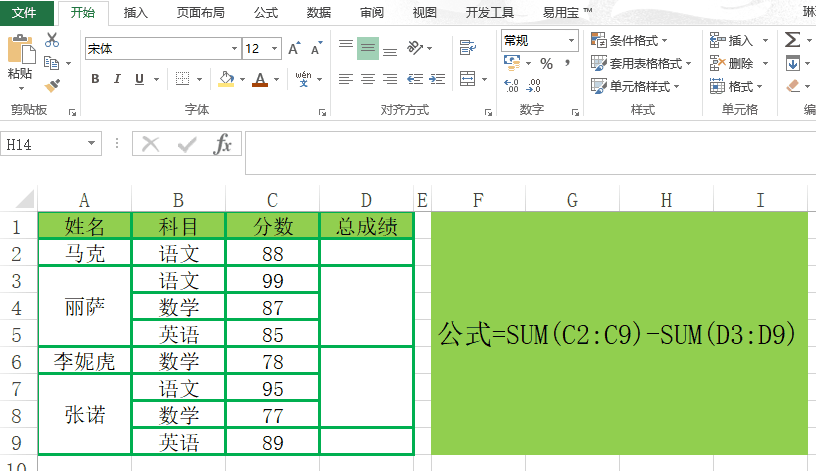Viewport: 816px width, 471px height.
Task: Click the Wrap Text icon
Action: [467, 48]
